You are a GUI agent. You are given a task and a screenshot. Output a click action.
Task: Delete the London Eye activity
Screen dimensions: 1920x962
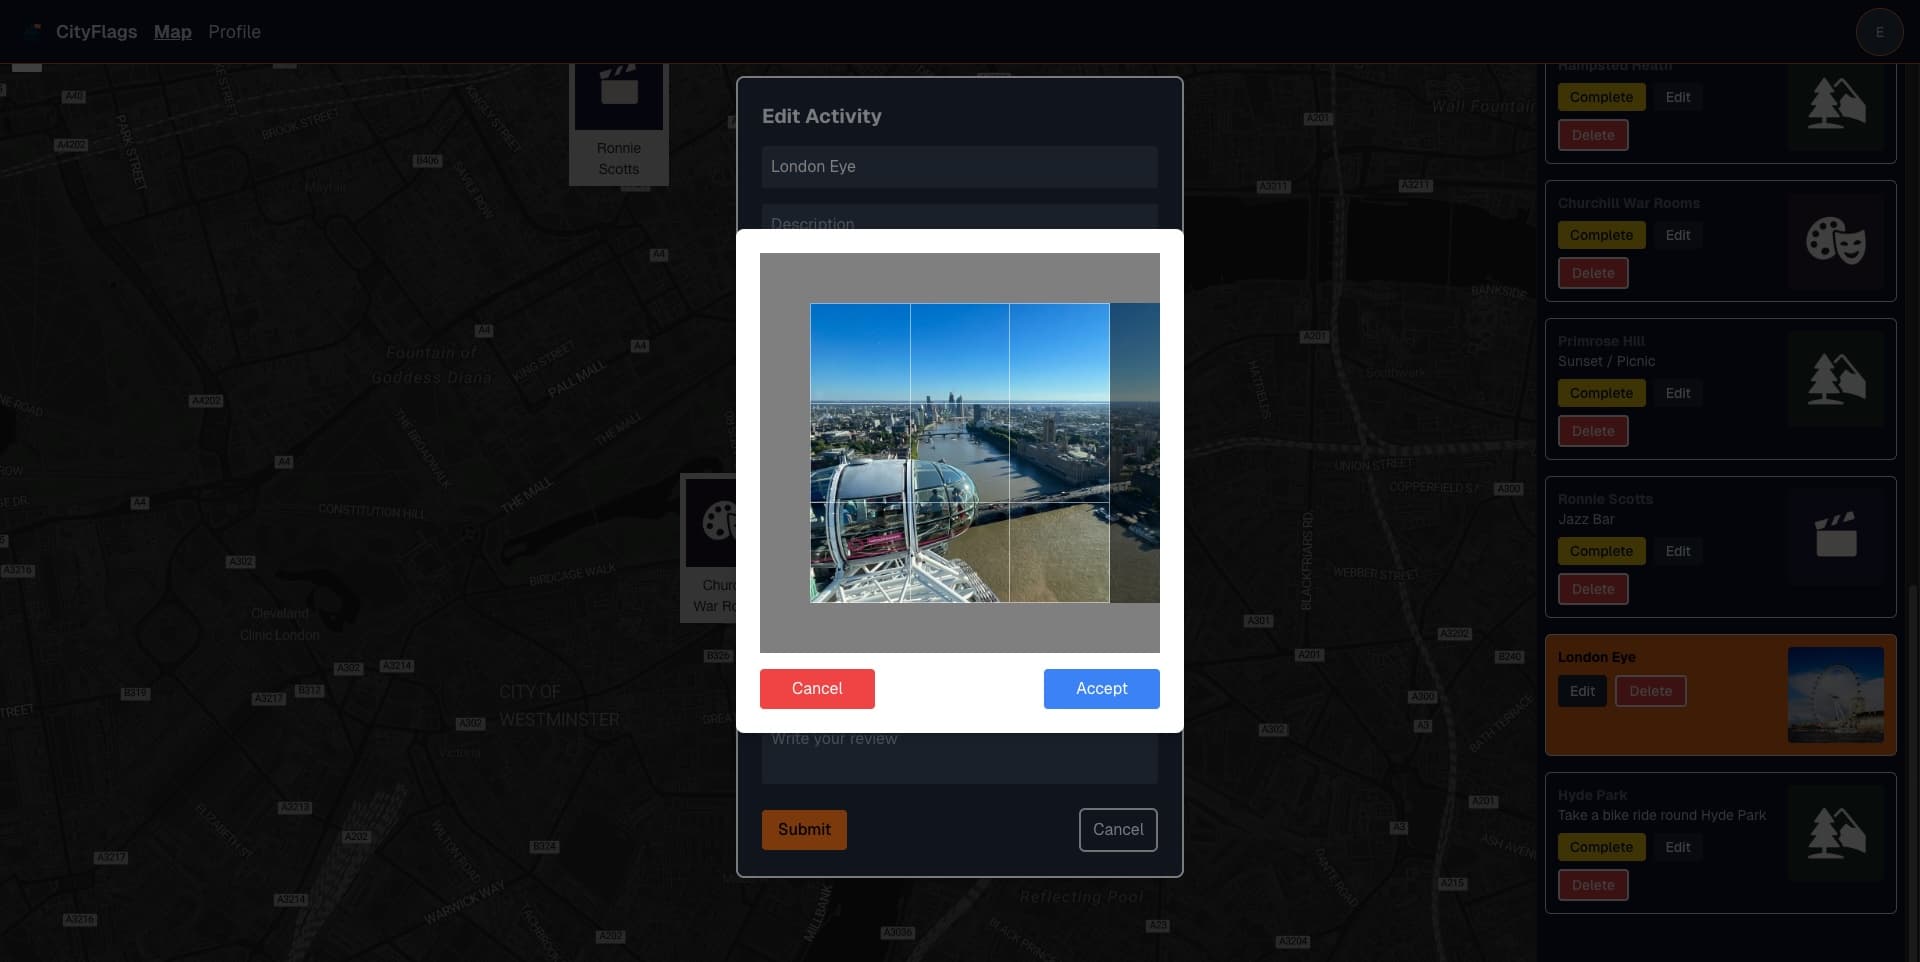click(1650, 691)
